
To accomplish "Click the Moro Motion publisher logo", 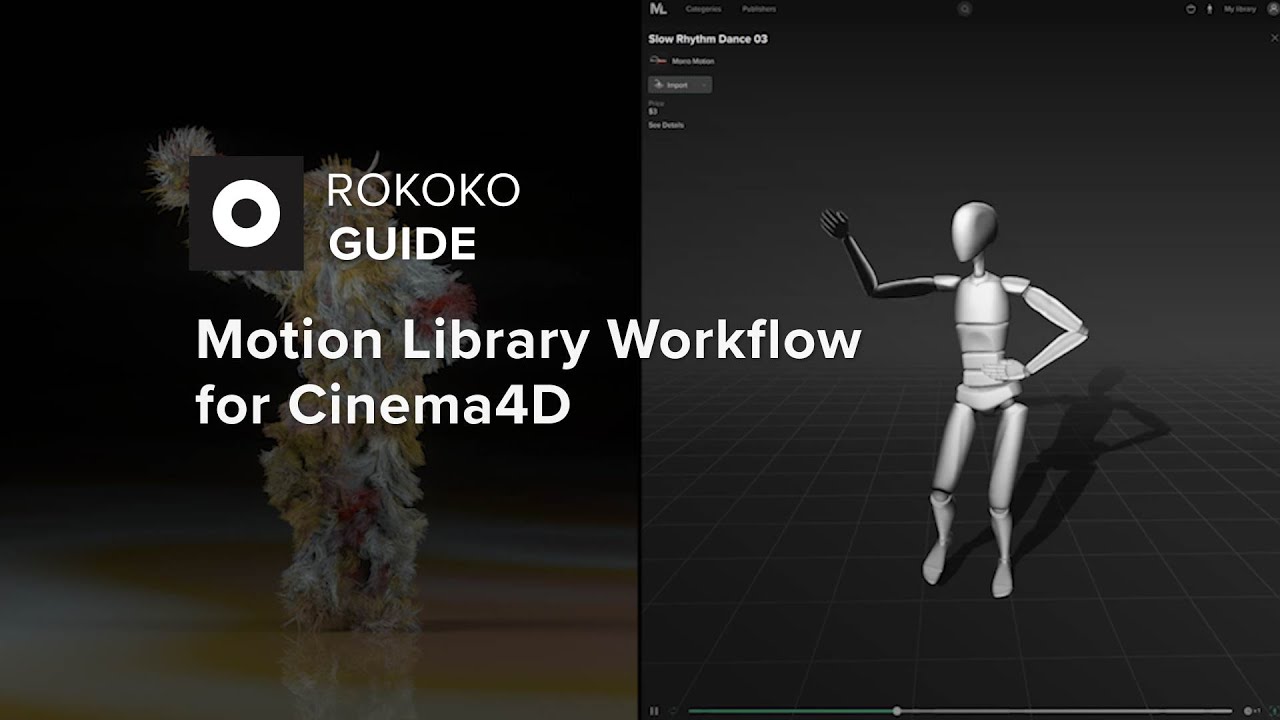I will 658,61.
